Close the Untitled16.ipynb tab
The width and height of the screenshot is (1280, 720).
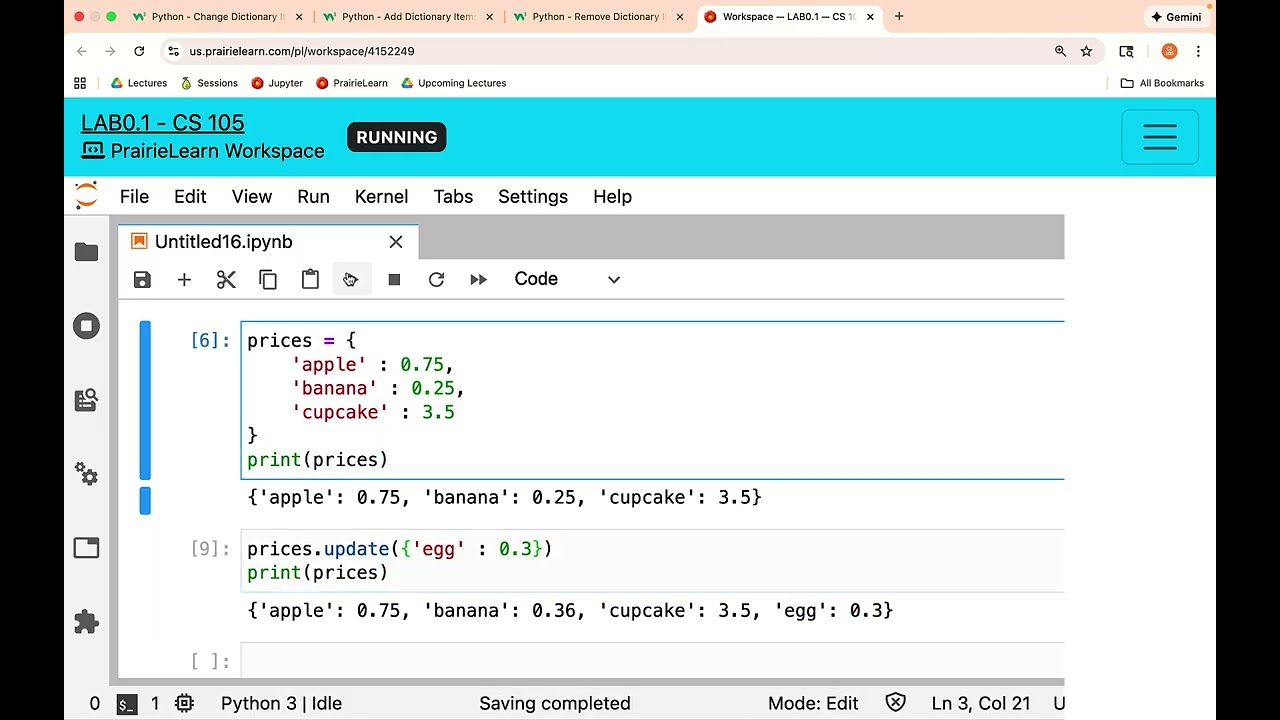point(396,242)
